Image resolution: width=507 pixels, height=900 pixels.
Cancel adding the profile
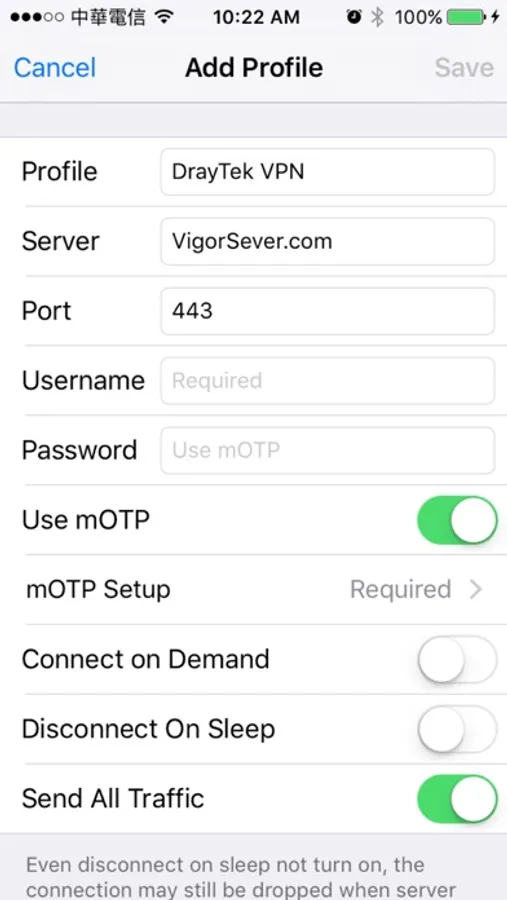(x=55, y=68)
